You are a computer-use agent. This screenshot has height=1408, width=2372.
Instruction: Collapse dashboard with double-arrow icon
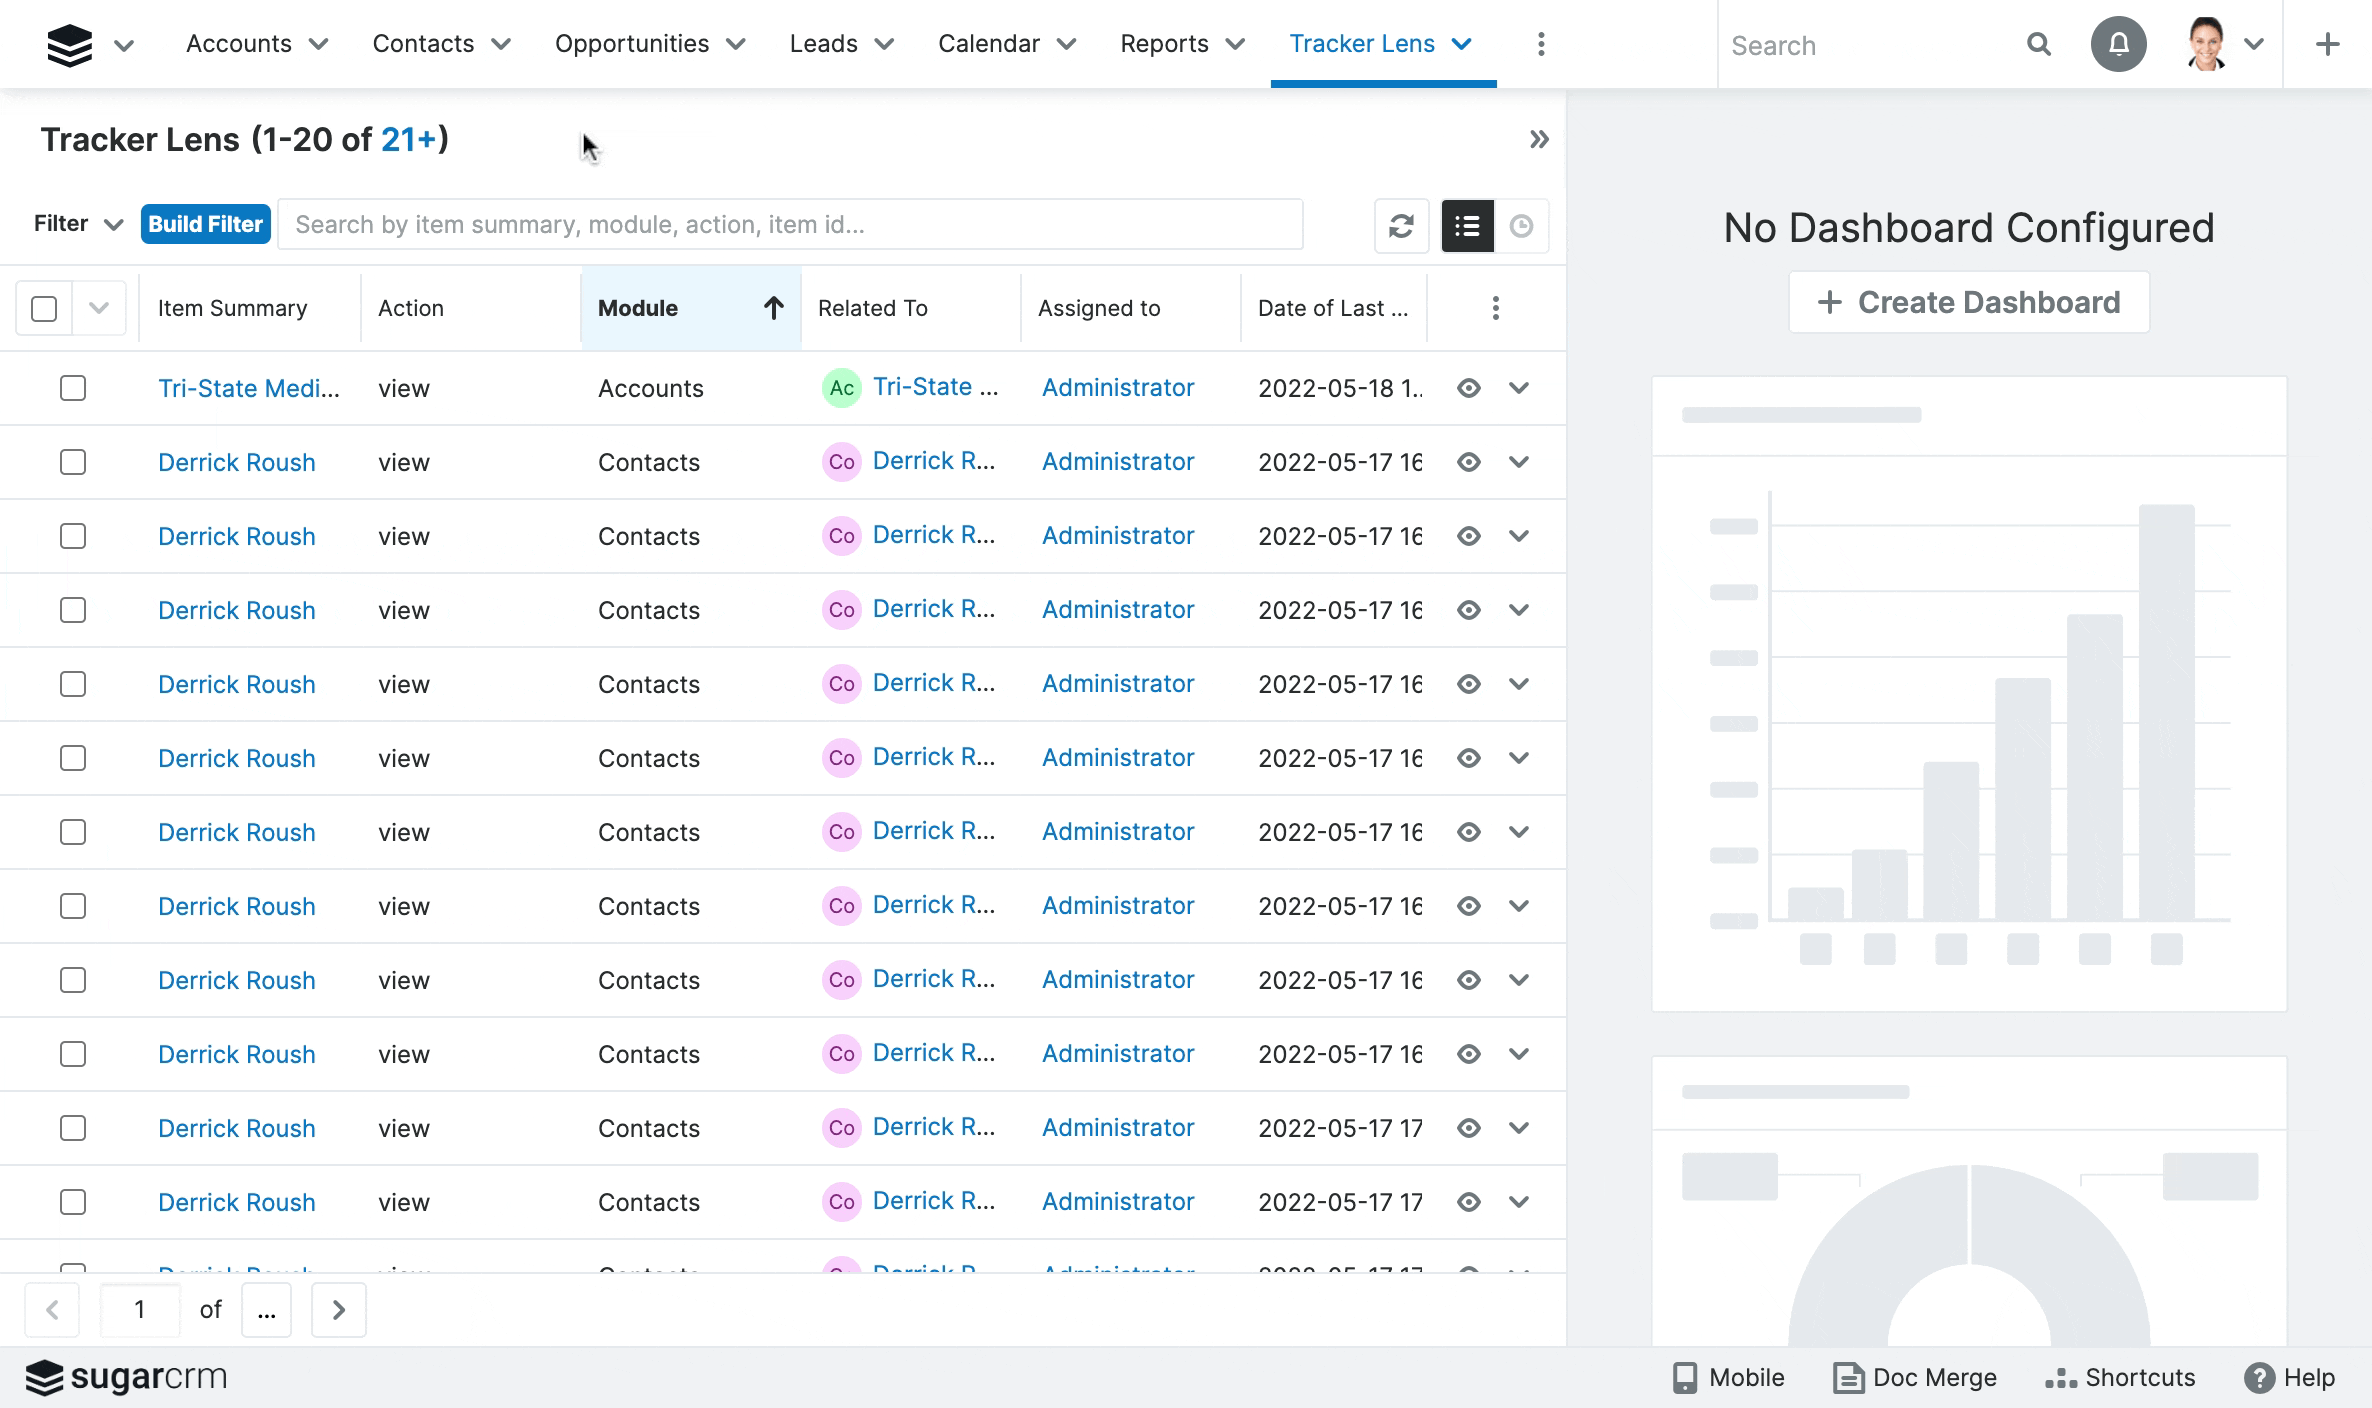[x=1538, y=140]
